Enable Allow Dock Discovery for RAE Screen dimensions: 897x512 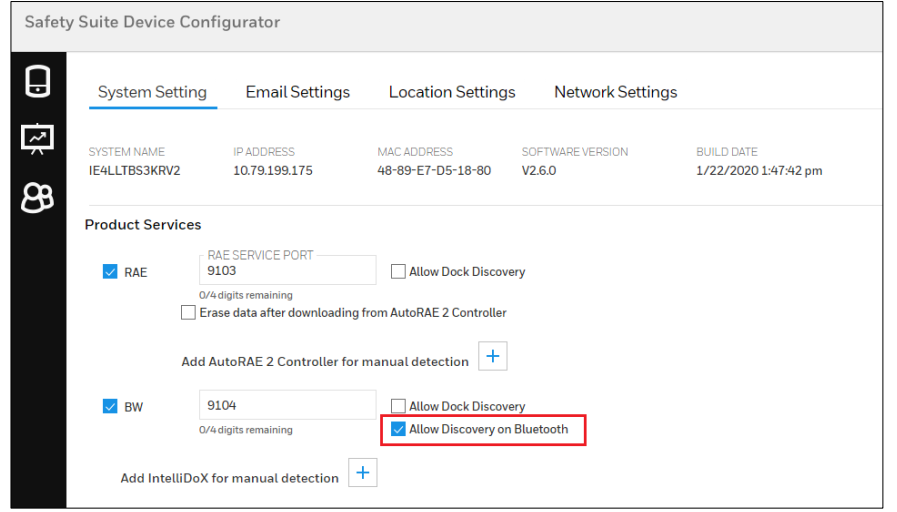398,271
